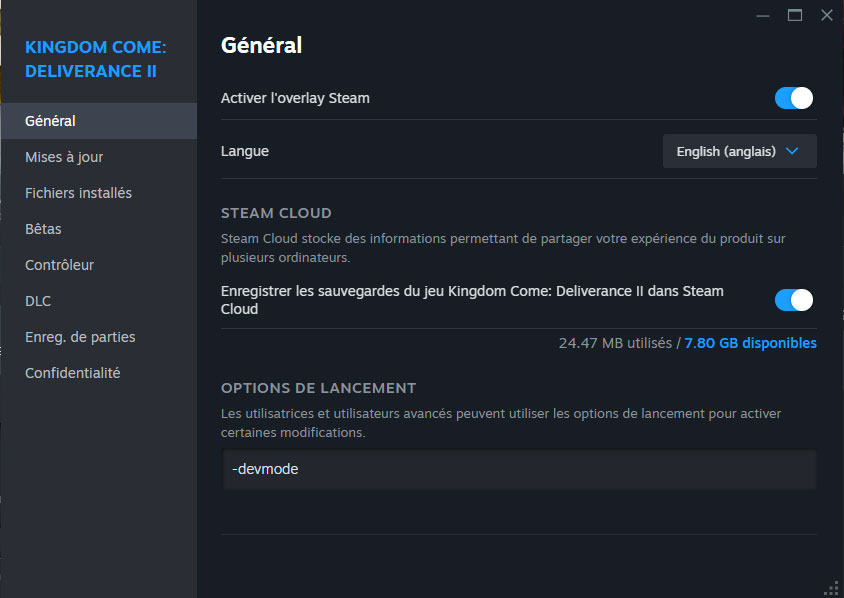This screenshot has height=598, width=844.
Task: Select the Général tab in sidebar
Action: pyautogui.click(x=99, y=121)
